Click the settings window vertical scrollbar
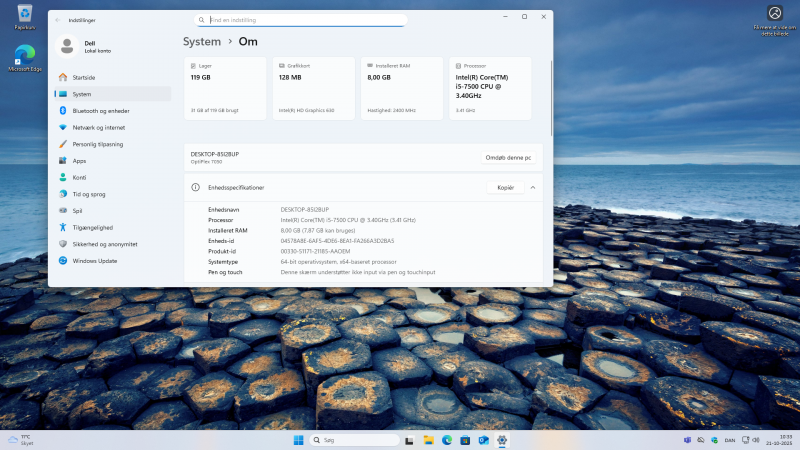 [551, 100]
